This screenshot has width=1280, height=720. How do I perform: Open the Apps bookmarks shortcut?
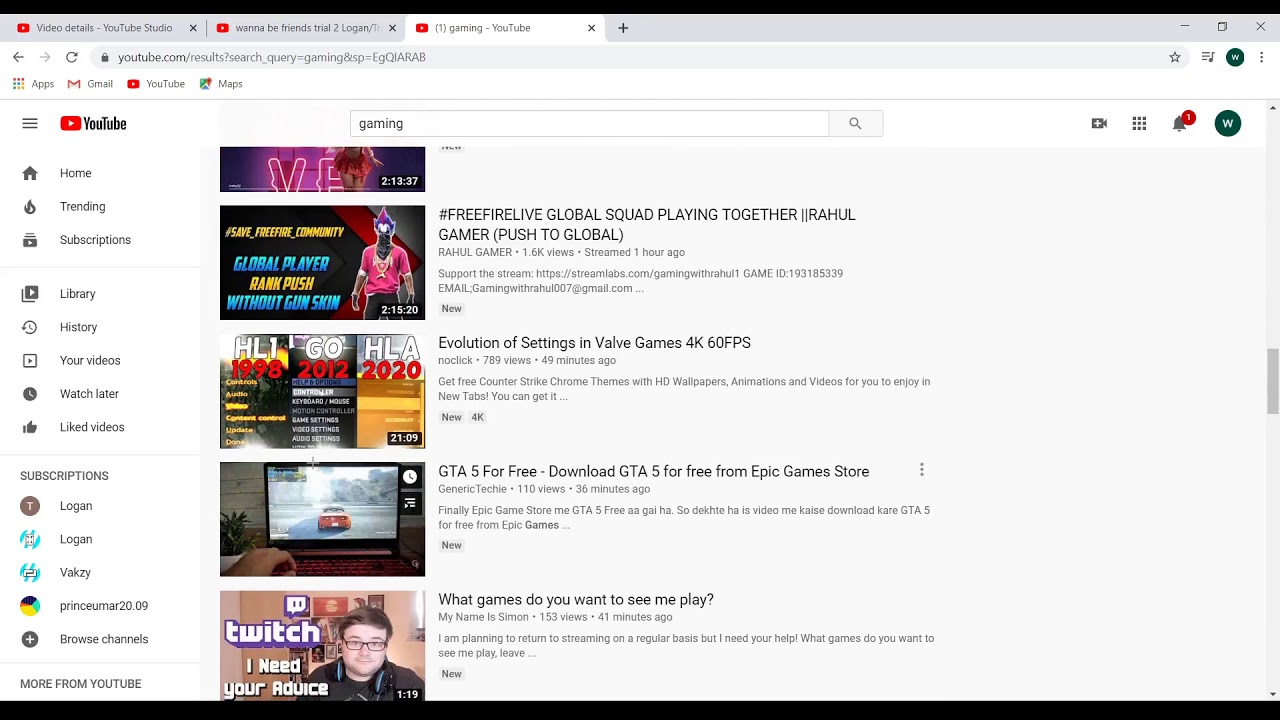[x=33, y=84]
